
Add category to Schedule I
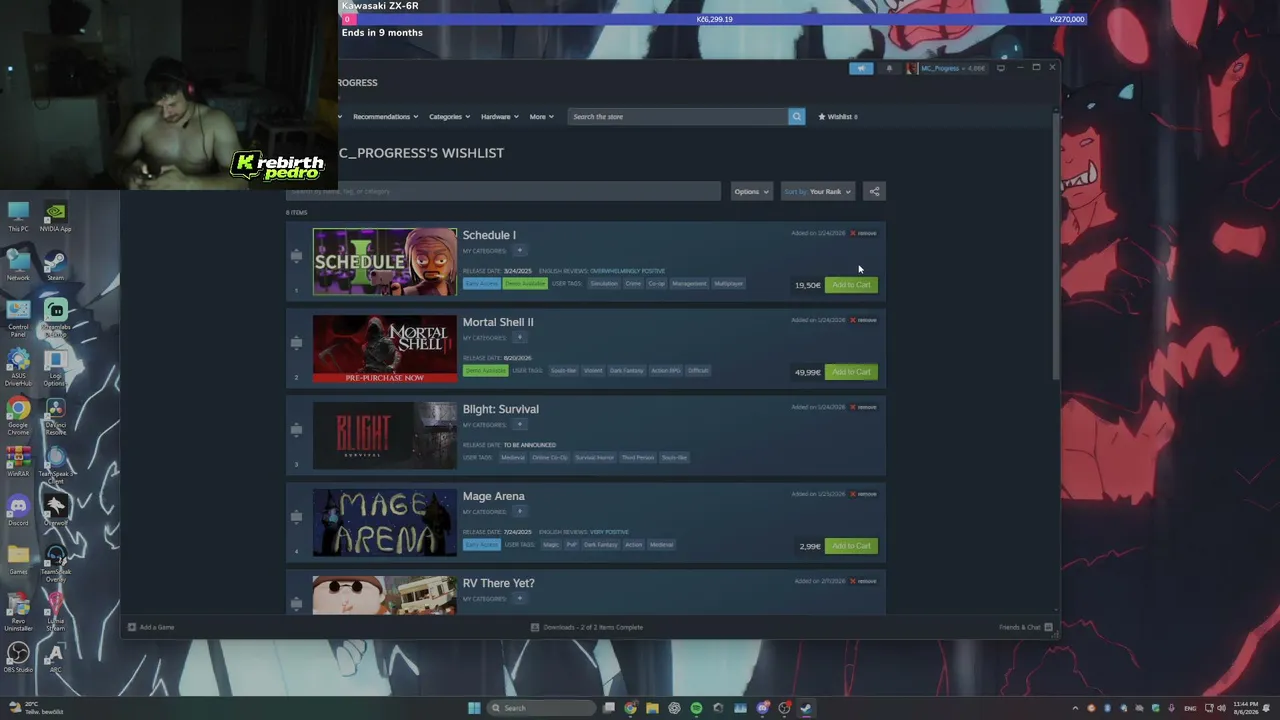pyautogui.click(x=519, y=251)
